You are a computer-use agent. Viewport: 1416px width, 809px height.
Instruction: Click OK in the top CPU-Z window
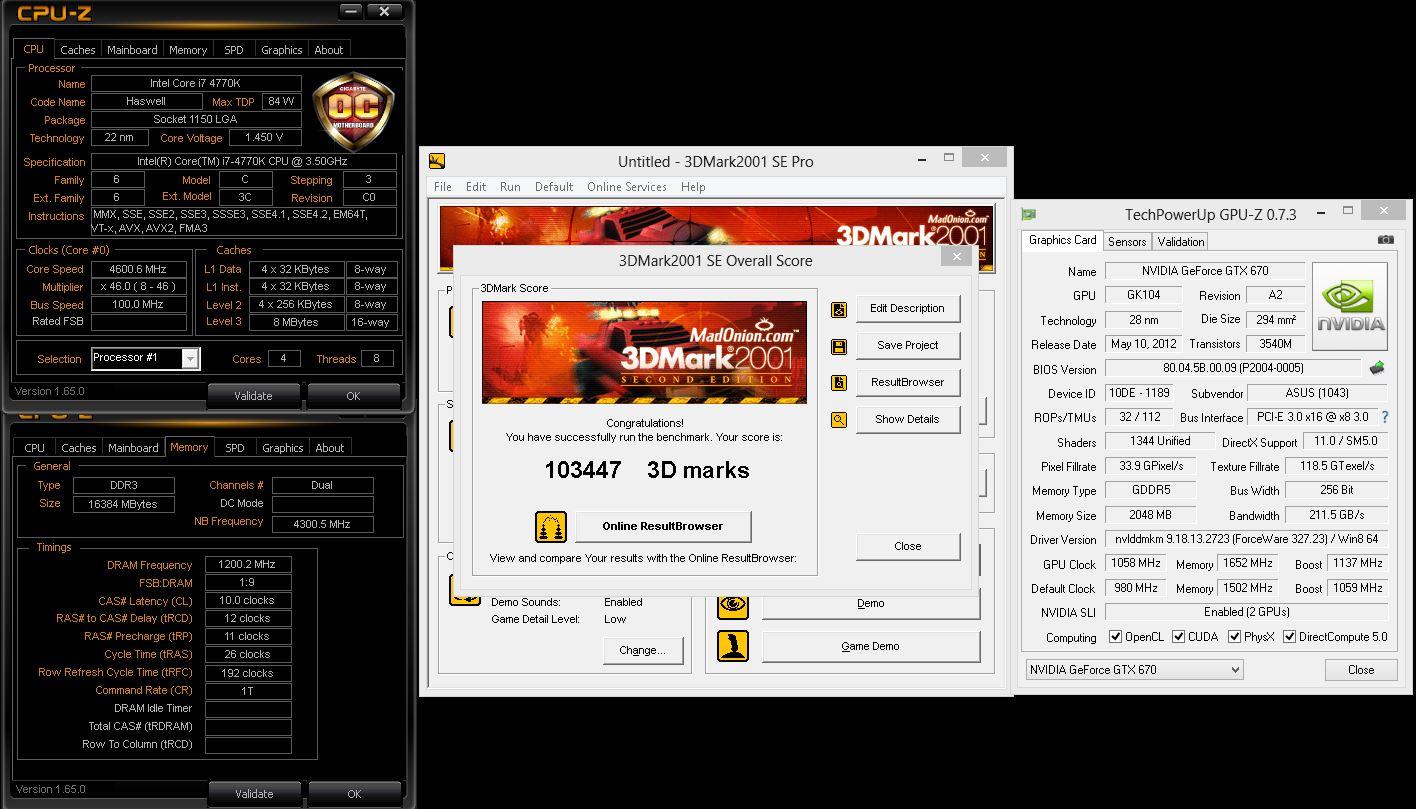(x=353, y=396)
